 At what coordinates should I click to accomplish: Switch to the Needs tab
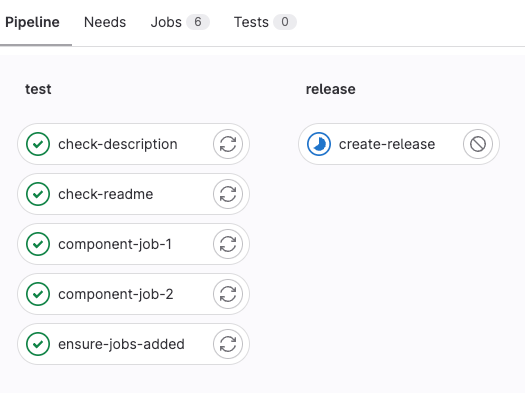[105, 22]
